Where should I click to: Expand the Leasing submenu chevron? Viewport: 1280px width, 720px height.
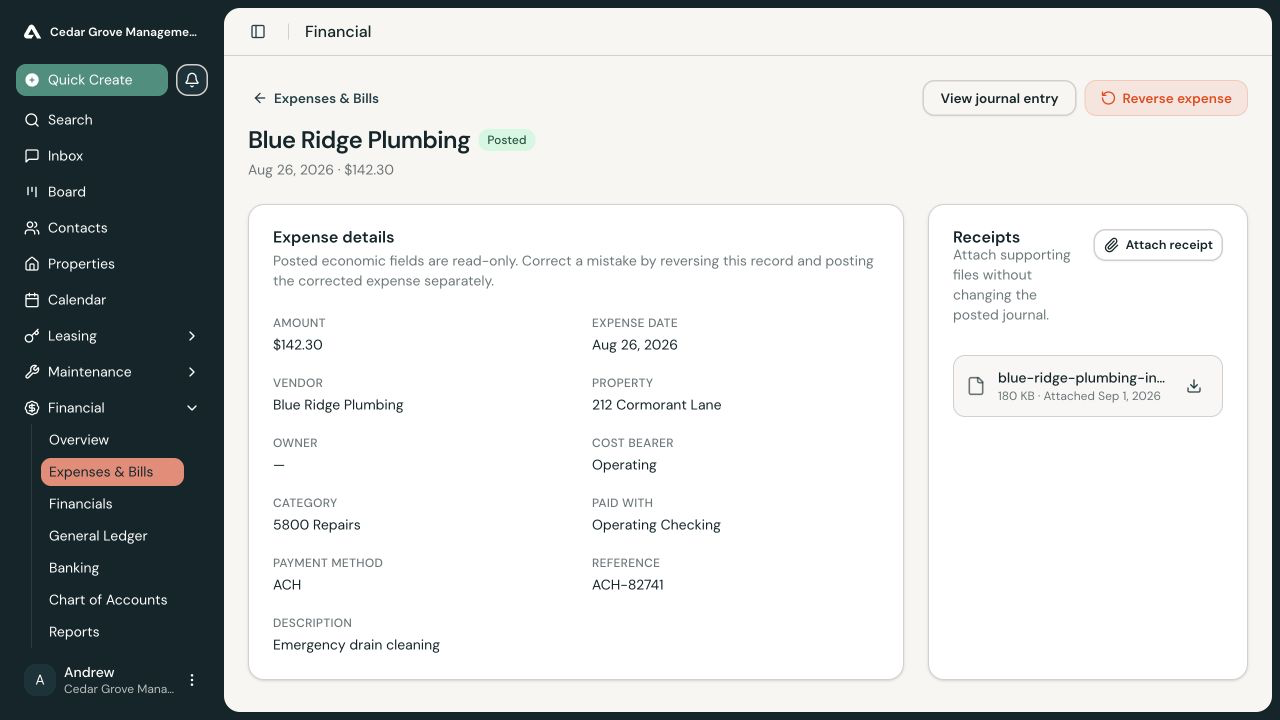192,336
